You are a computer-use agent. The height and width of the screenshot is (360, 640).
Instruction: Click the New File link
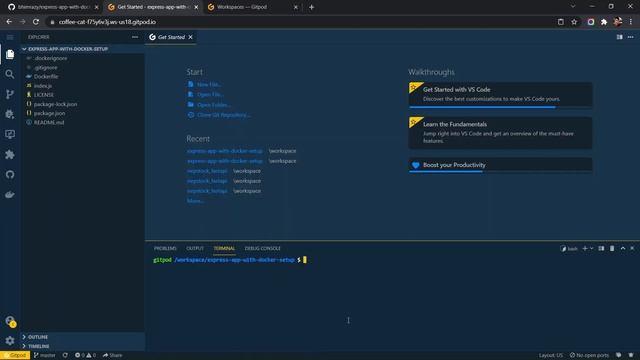[x=204, y=84]
